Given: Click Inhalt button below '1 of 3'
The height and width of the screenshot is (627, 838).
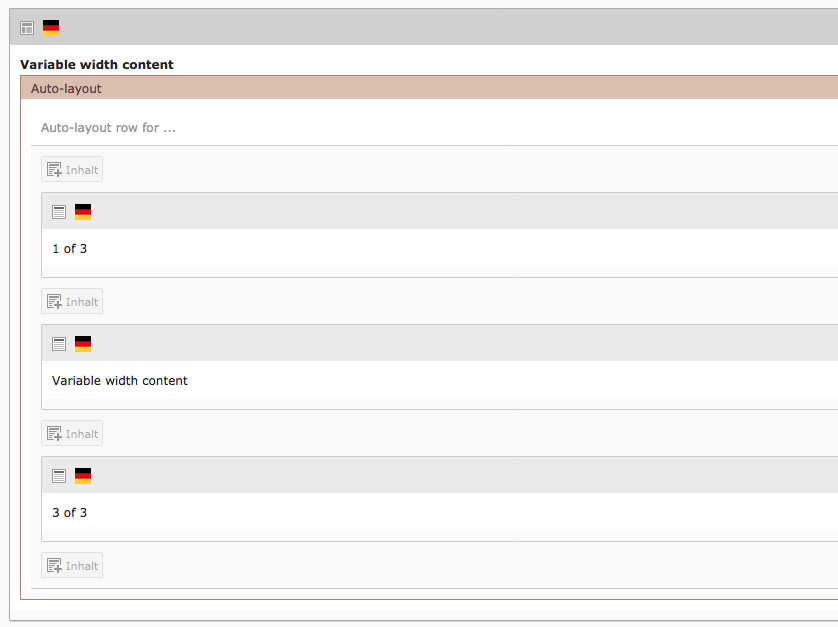Looking at the screenshot, I should point(72,301).
